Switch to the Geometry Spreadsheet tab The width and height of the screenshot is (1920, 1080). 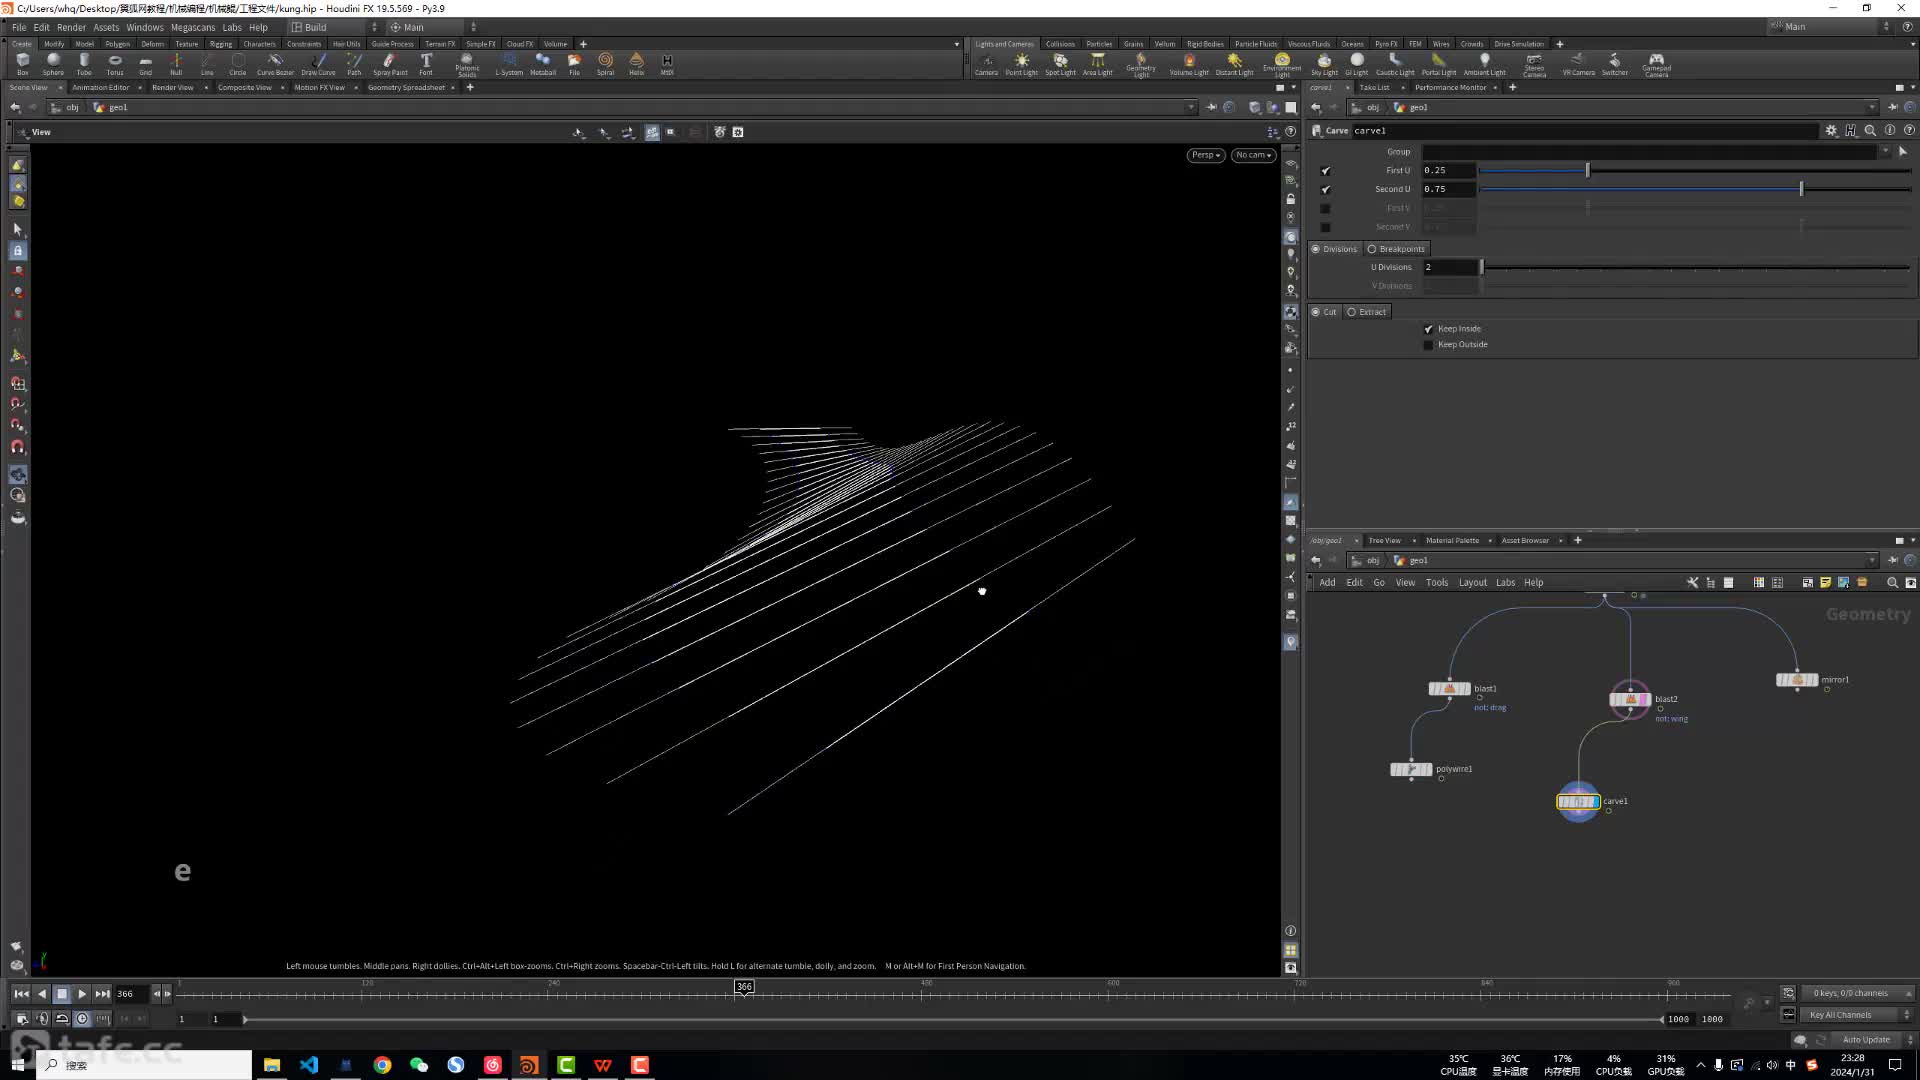coord(406,88)
